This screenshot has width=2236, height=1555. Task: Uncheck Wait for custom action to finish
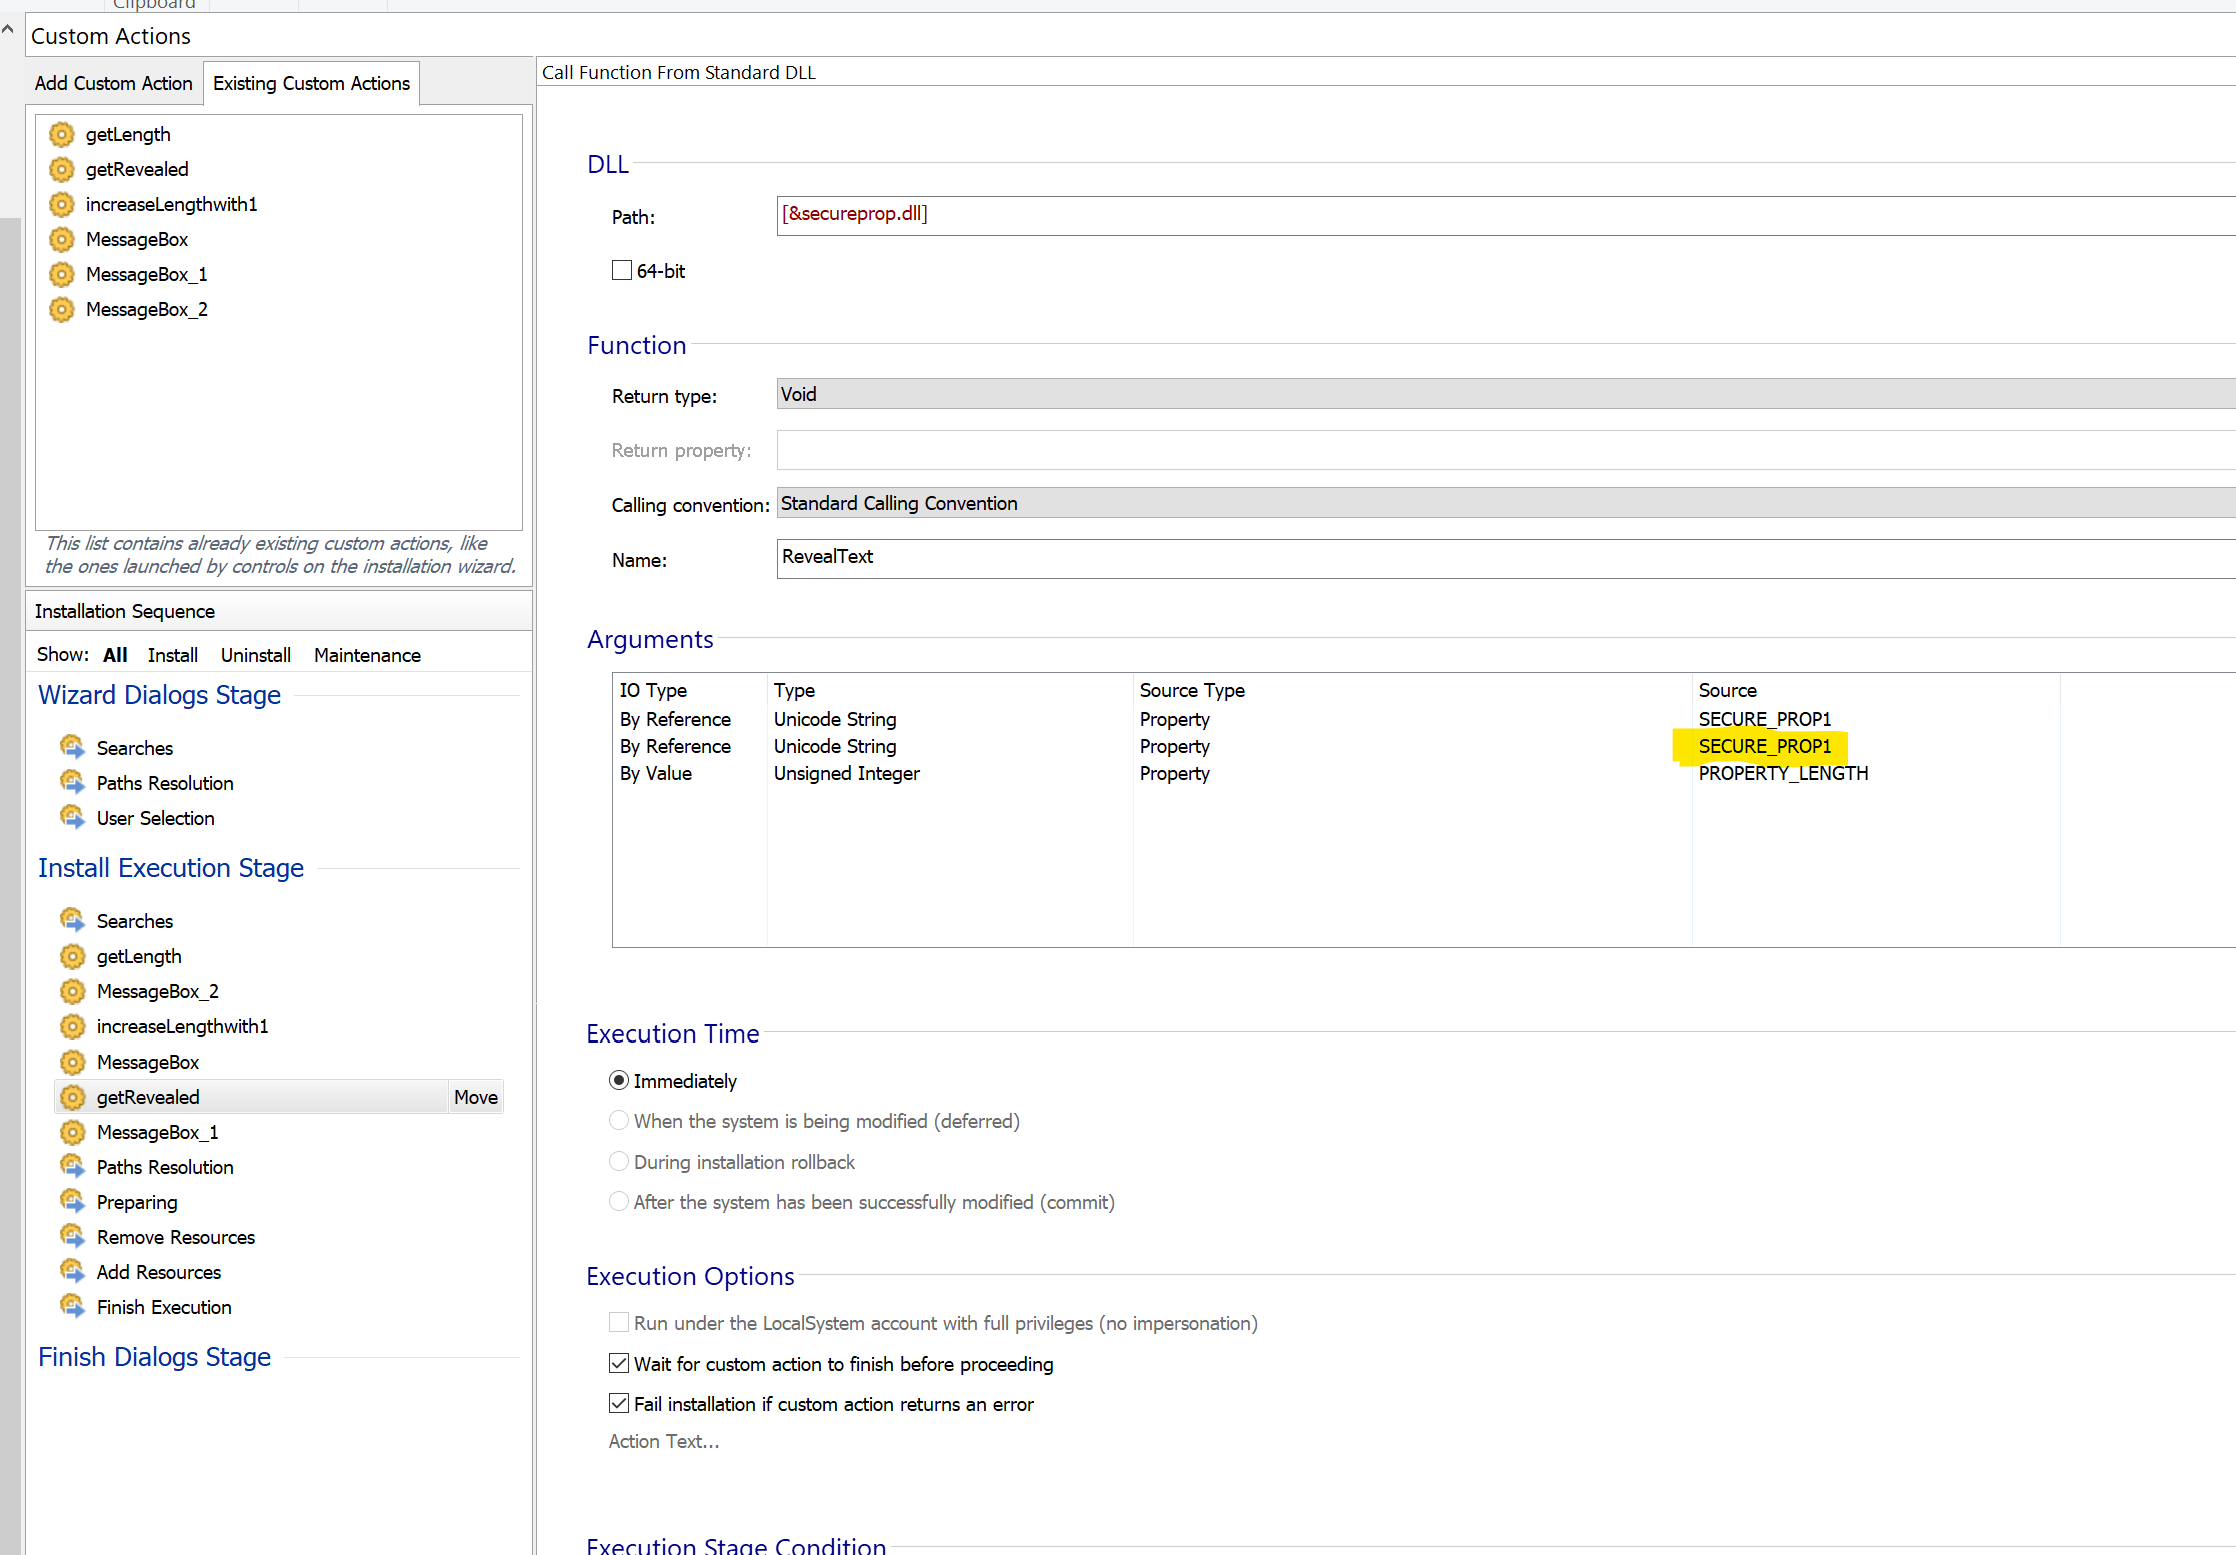pyautogui.click(x=619, y=1363)
